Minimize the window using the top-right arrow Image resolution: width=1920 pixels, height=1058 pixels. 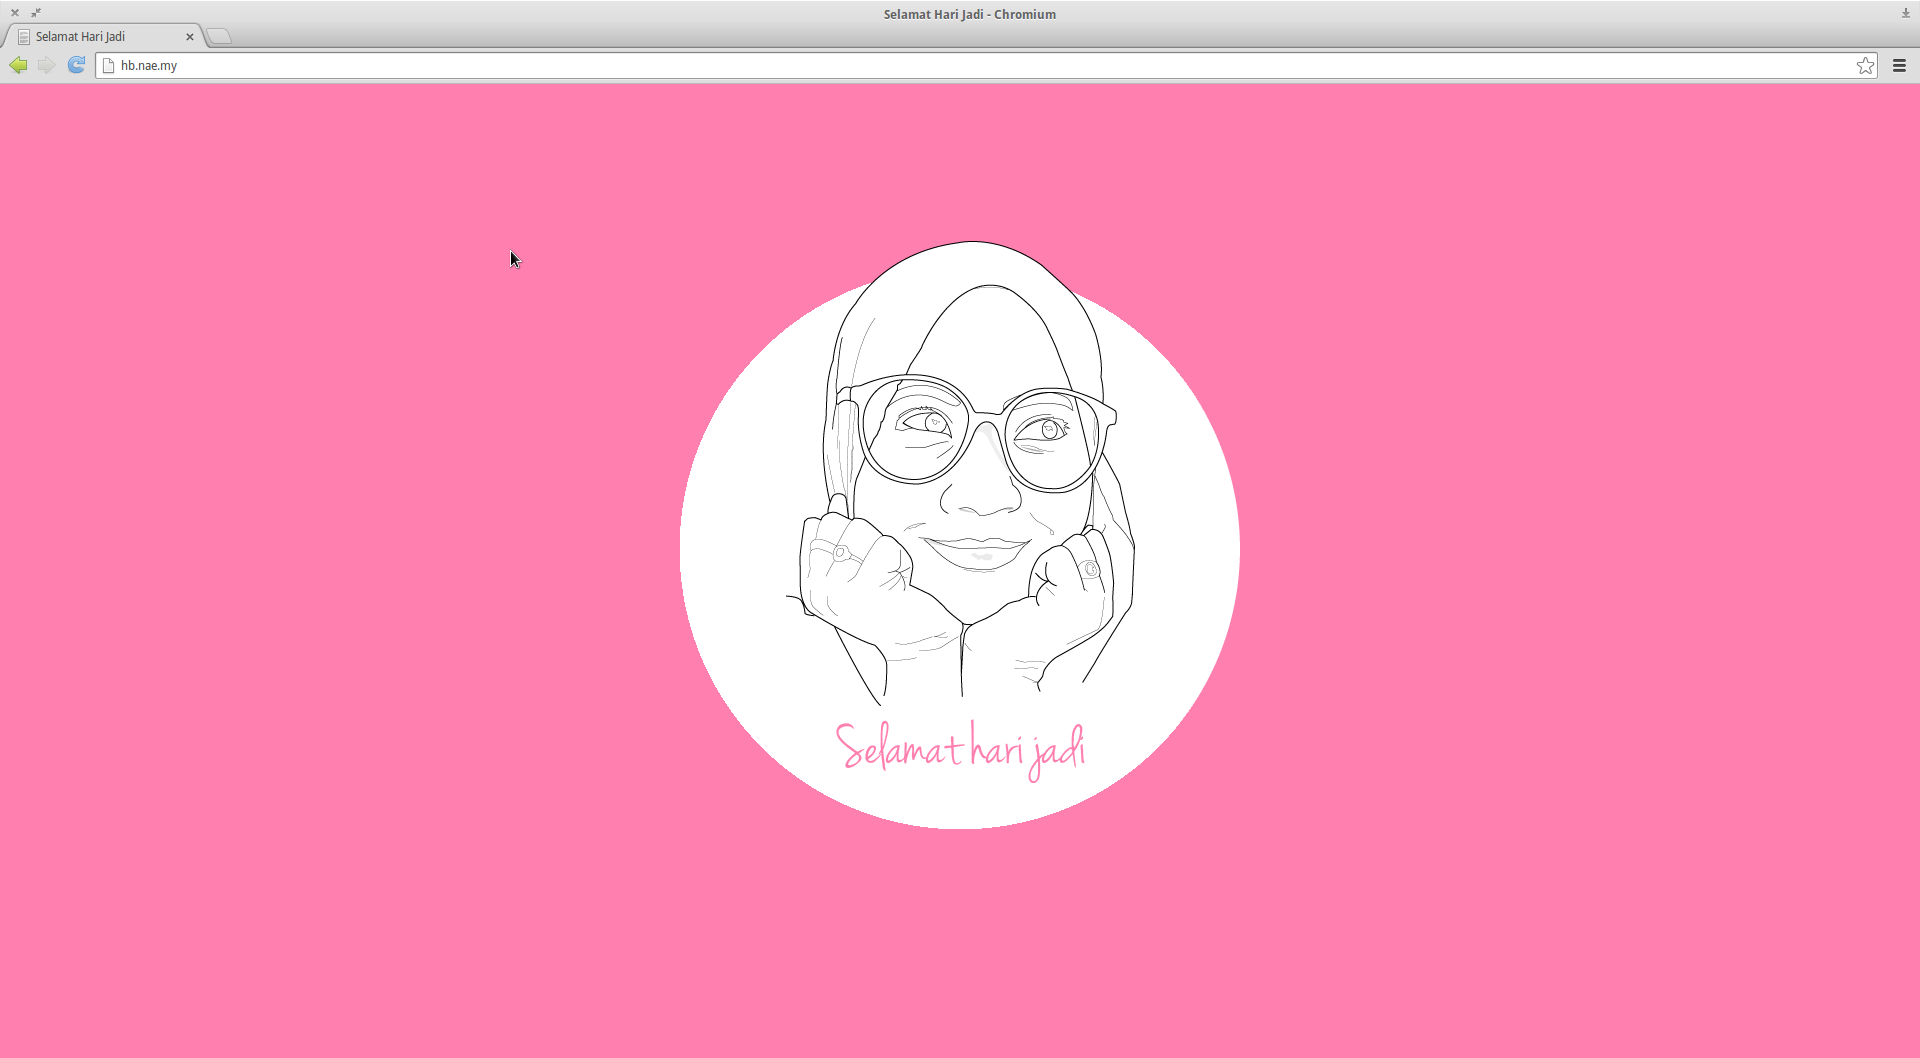(x=1905, y=13)
